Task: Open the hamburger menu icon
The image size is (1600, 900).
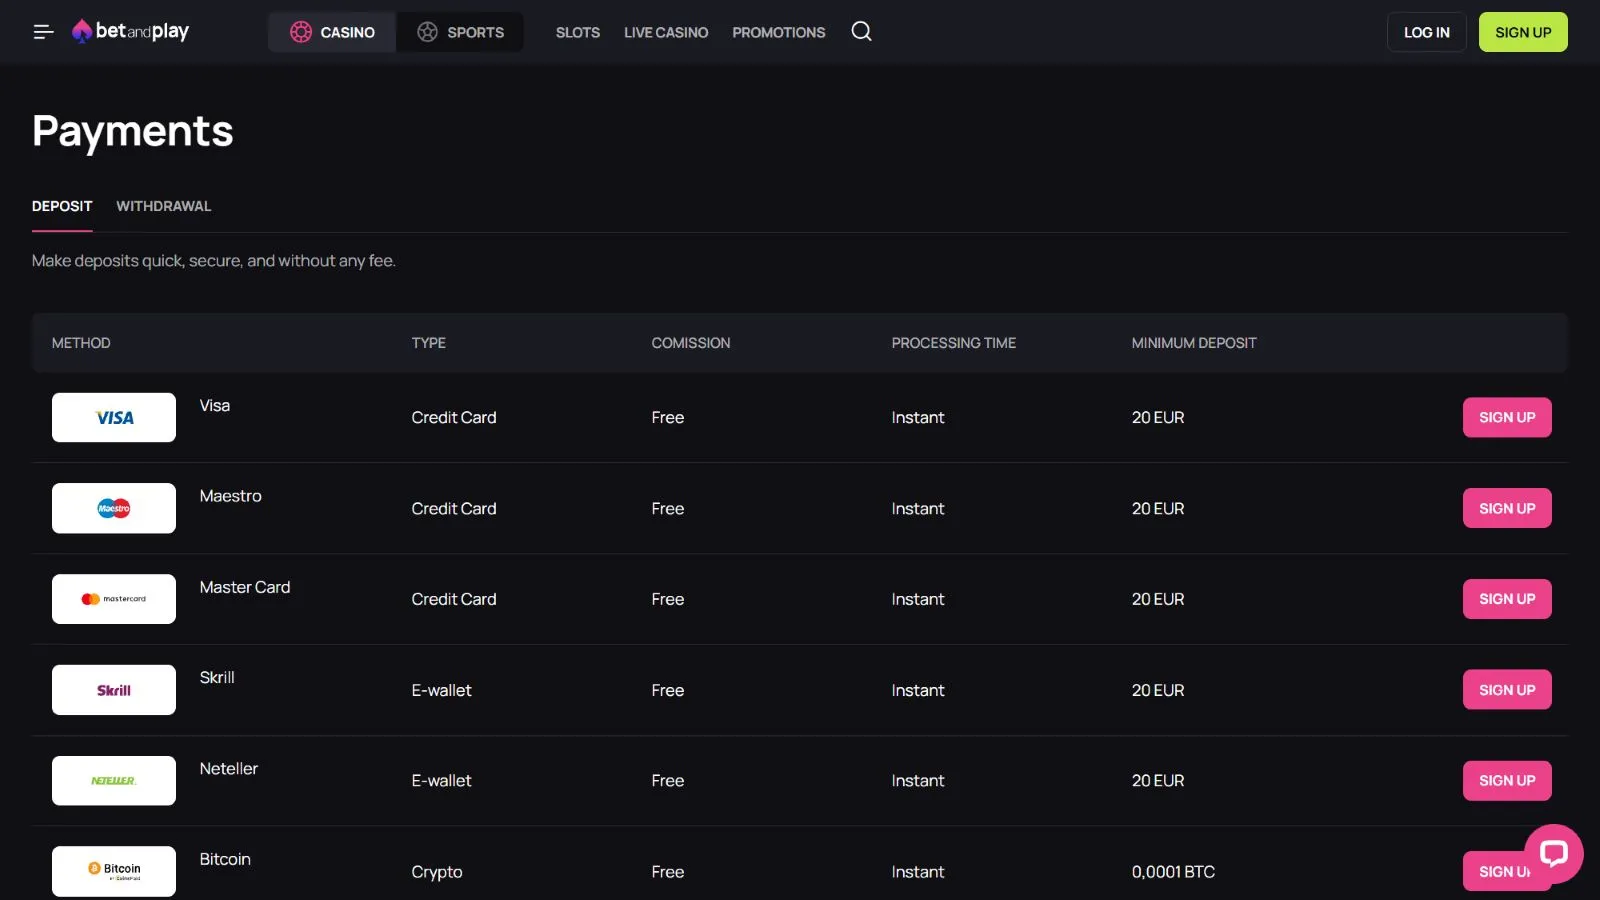Action: coord(43,32)
